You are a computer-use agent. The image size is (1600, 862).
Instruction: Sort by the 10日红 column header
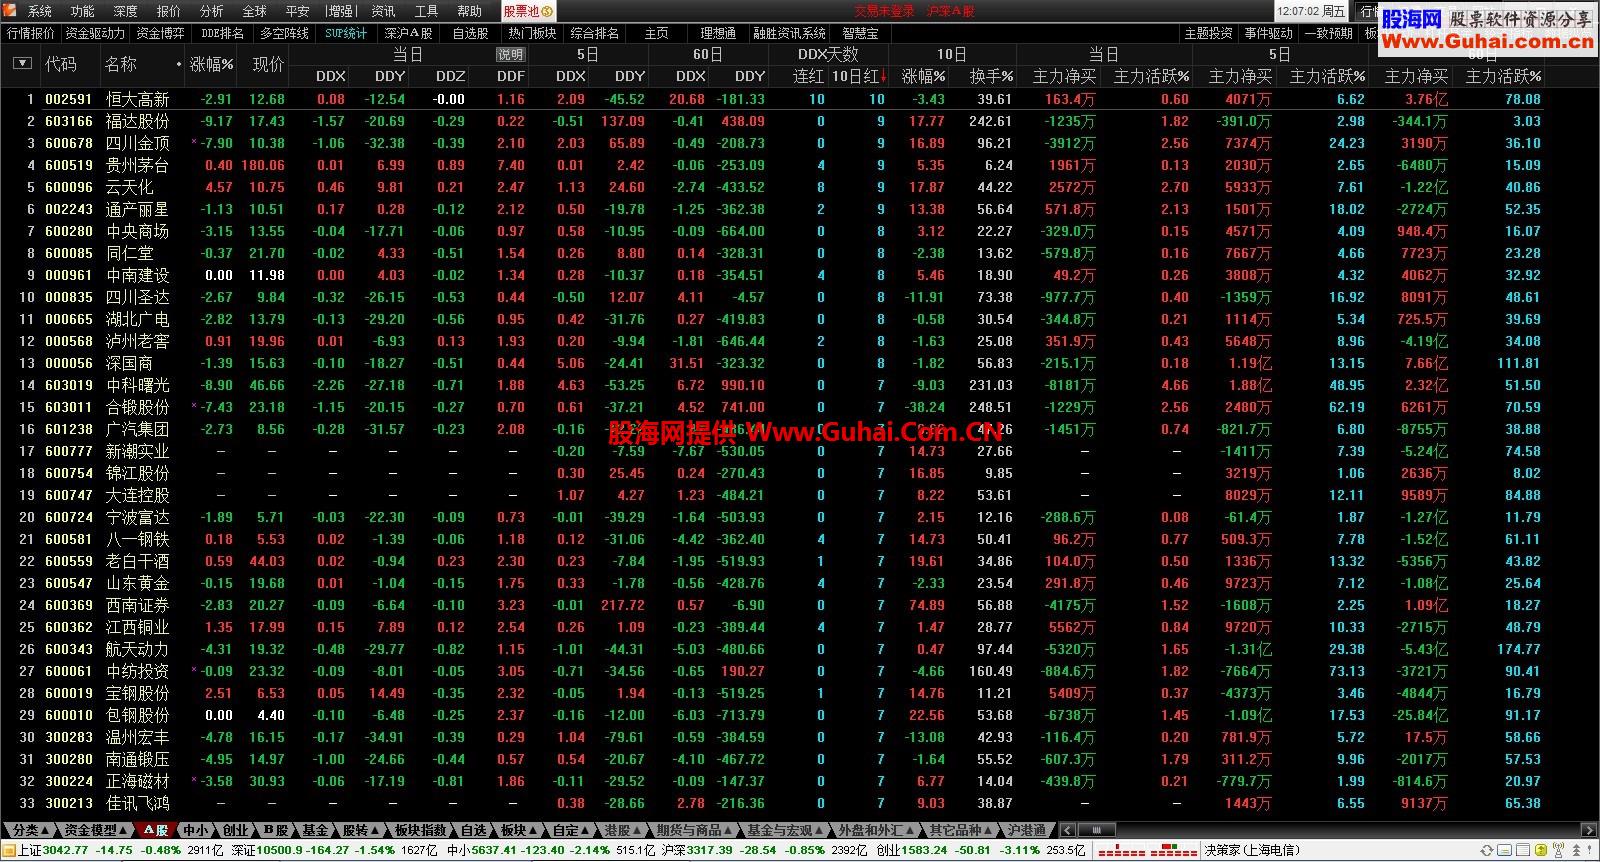(859, 76)
